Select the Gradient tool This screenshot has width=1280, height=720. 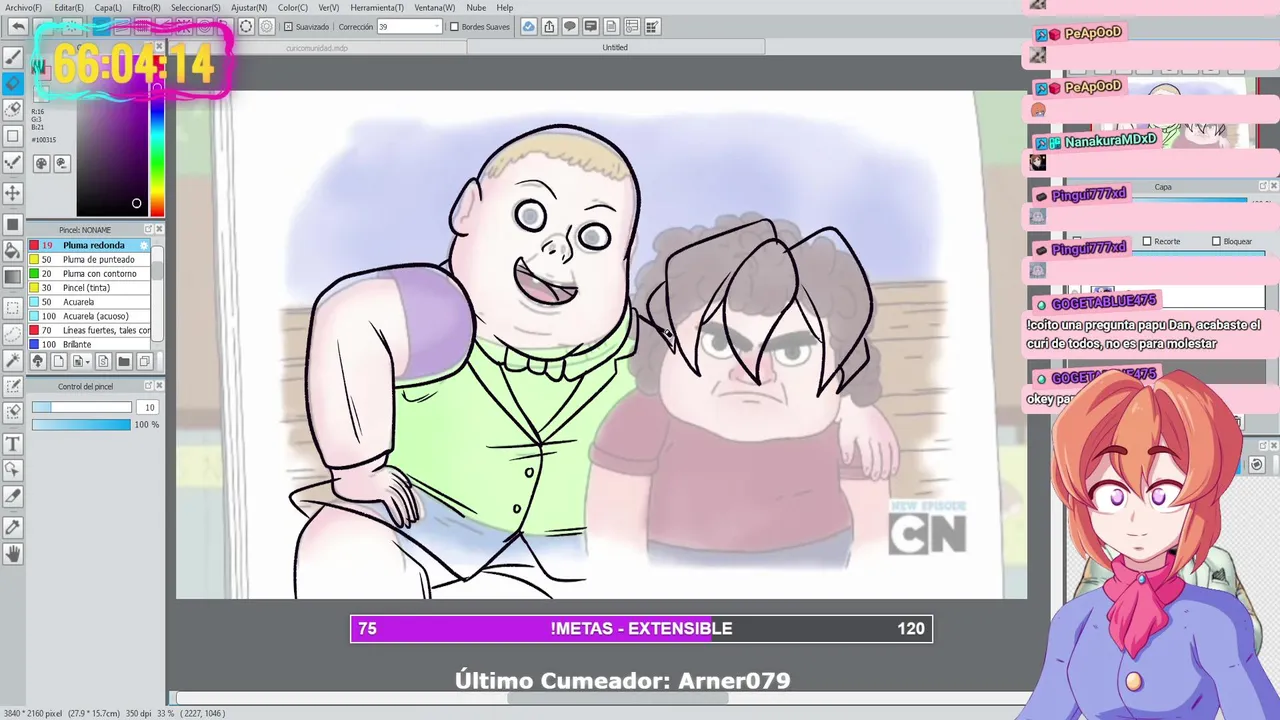click(13, 277)
